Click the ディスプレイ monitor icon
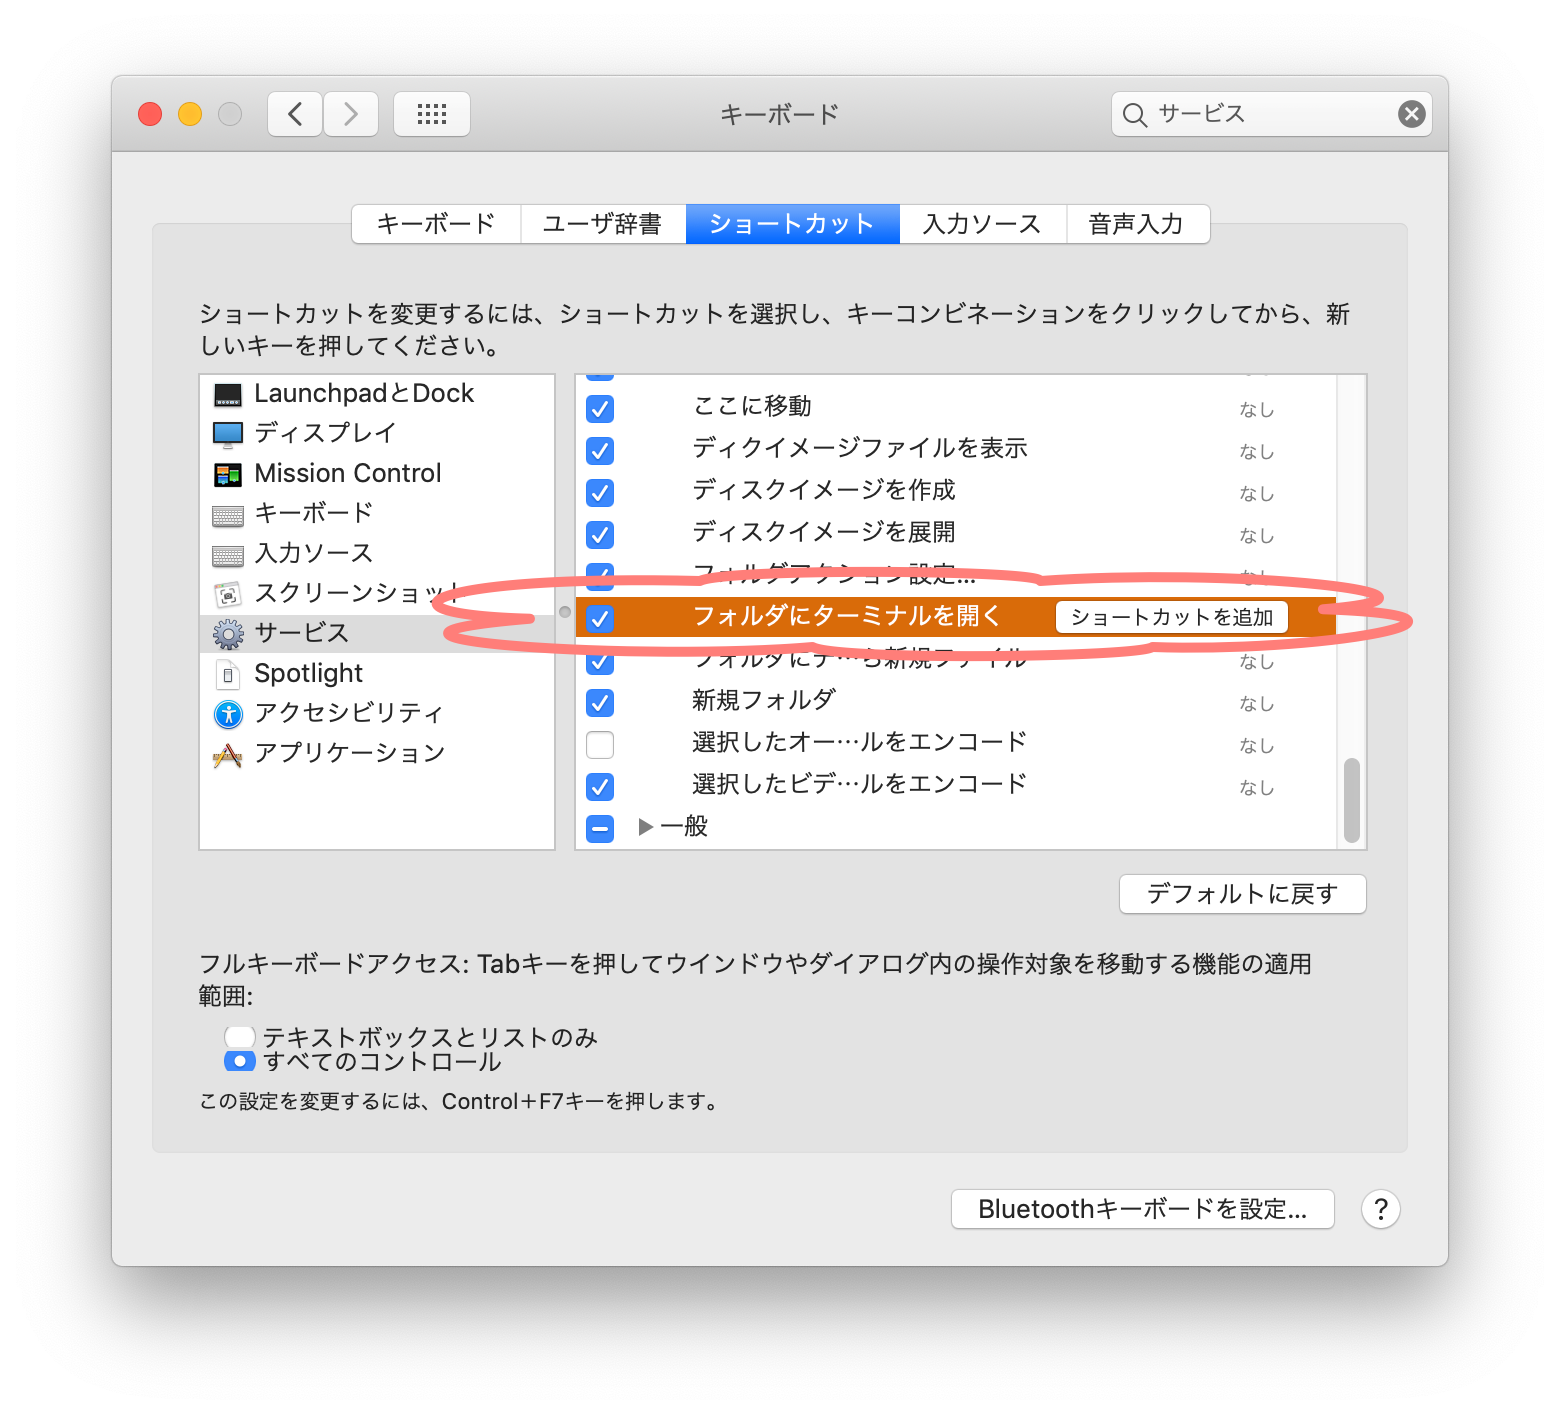 click(x=228, y=434)
